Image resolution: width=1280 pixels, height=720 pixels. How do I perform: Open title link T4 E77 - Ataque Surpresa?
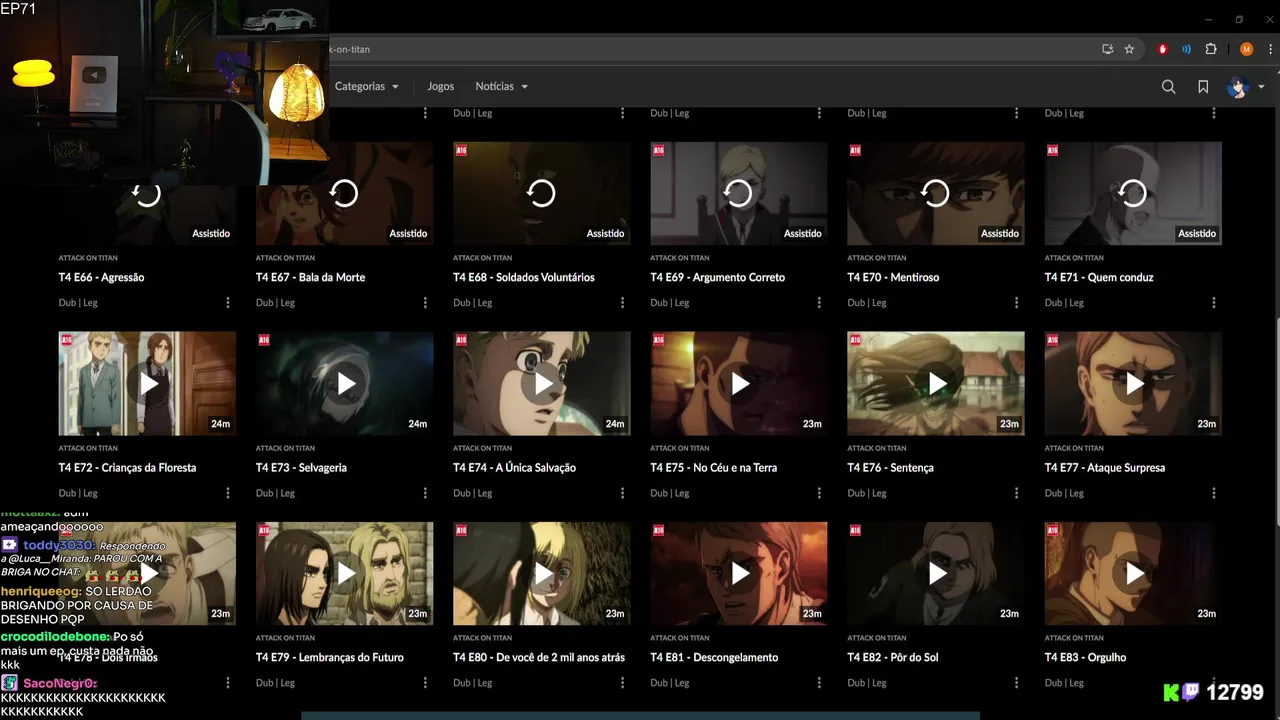(x=1105, y=468)
